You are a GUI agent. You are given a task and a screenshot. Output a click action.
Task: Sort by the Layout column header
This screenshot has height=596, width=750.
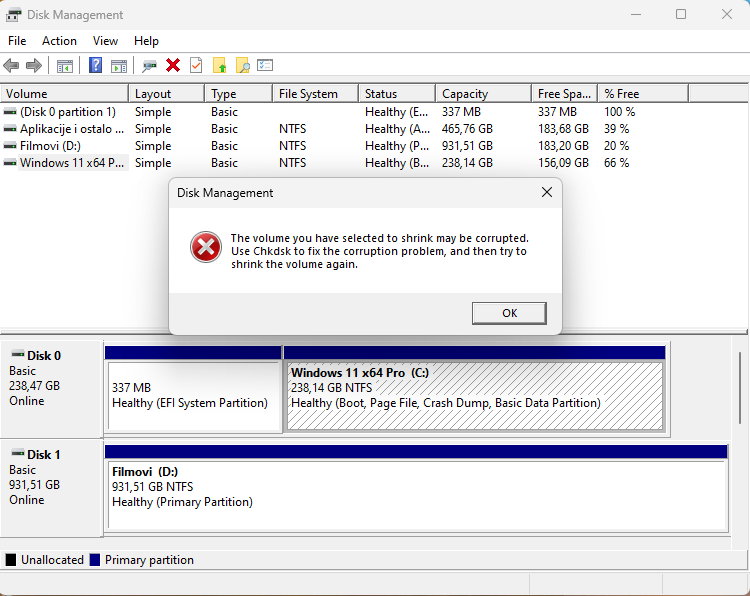click(166, 94)
